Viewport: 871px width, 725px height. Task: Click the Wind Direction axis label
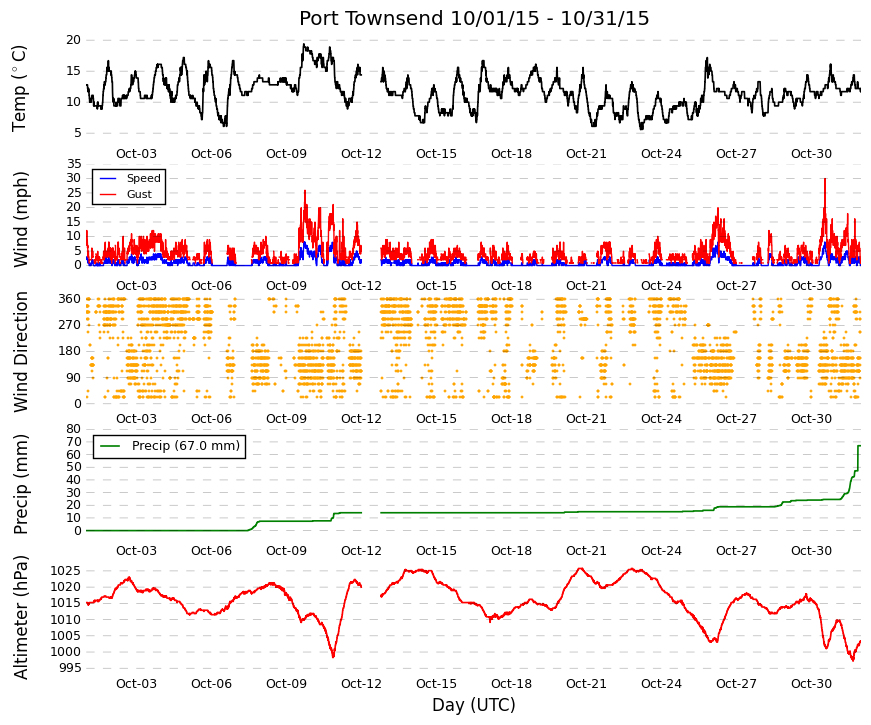[x=20, y=352]
